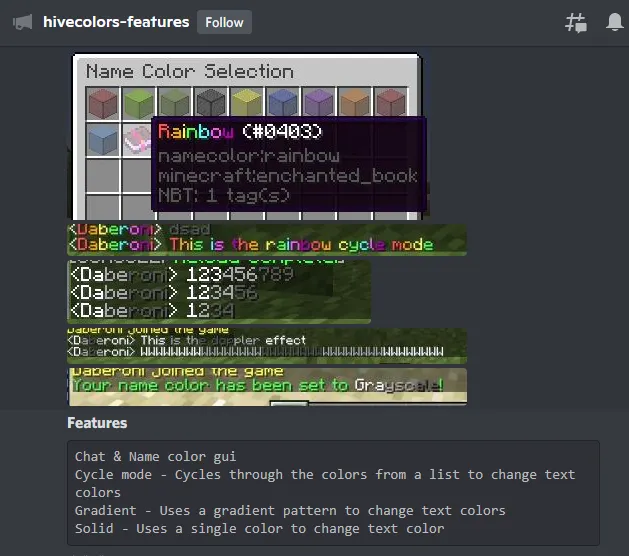629x556 pixels.
Task: Select the rainbow enchanted book item
Action: (x=138, y=139)
